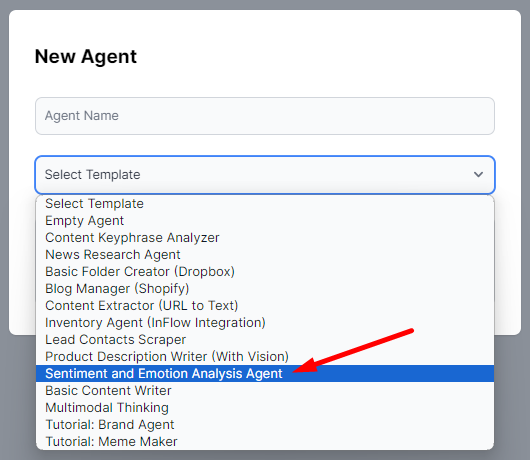530x460 pixels.
Task: Select Tutorial: Brand Agent option
Action: coord(265,425)
